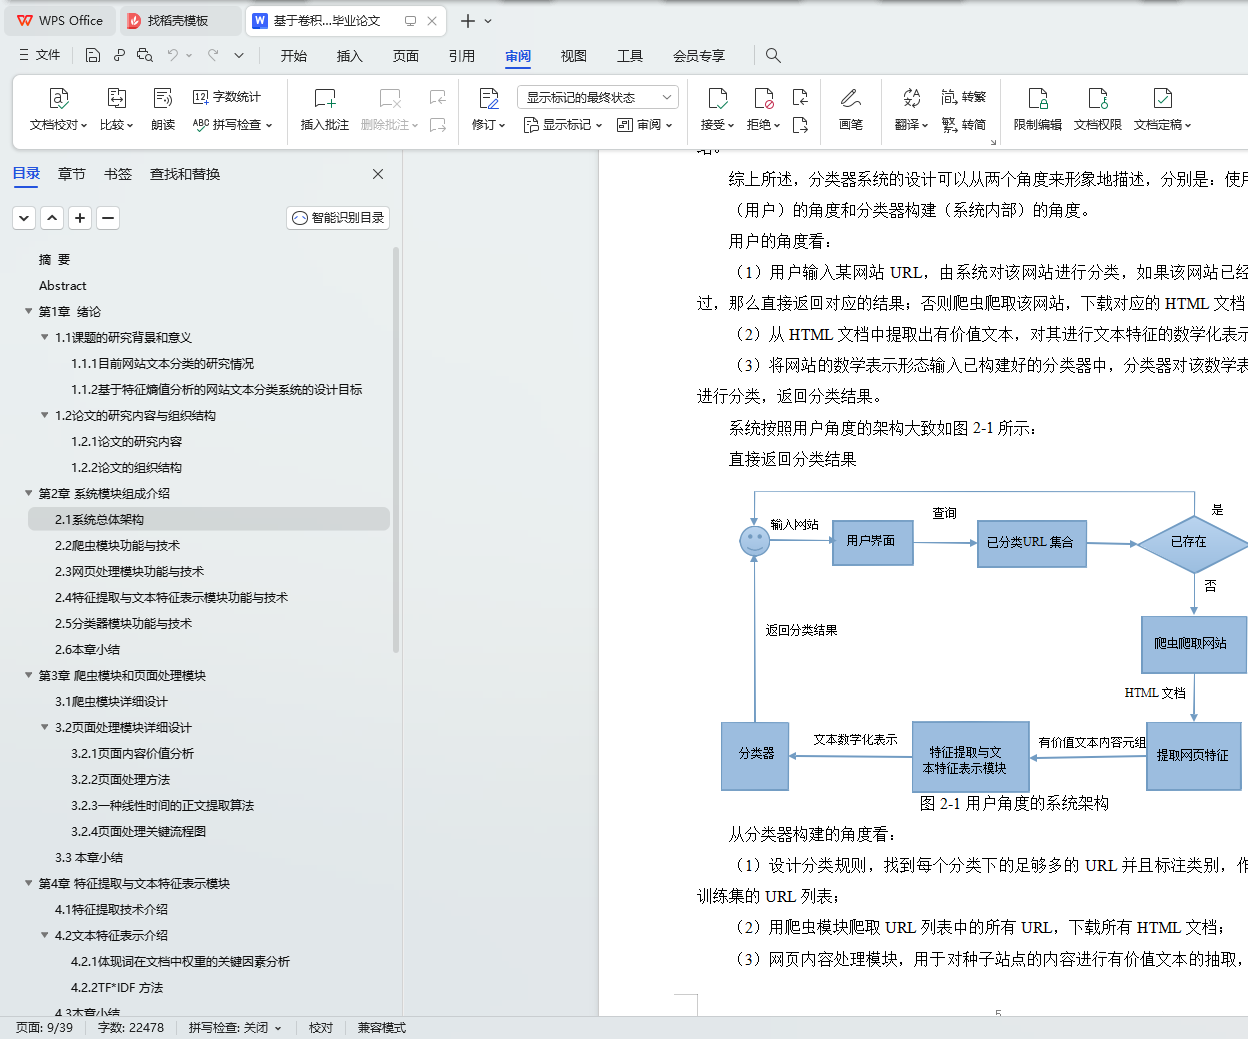
Task: Click the print preview icon
Action: pyautogui.click(x=145, y=55)
